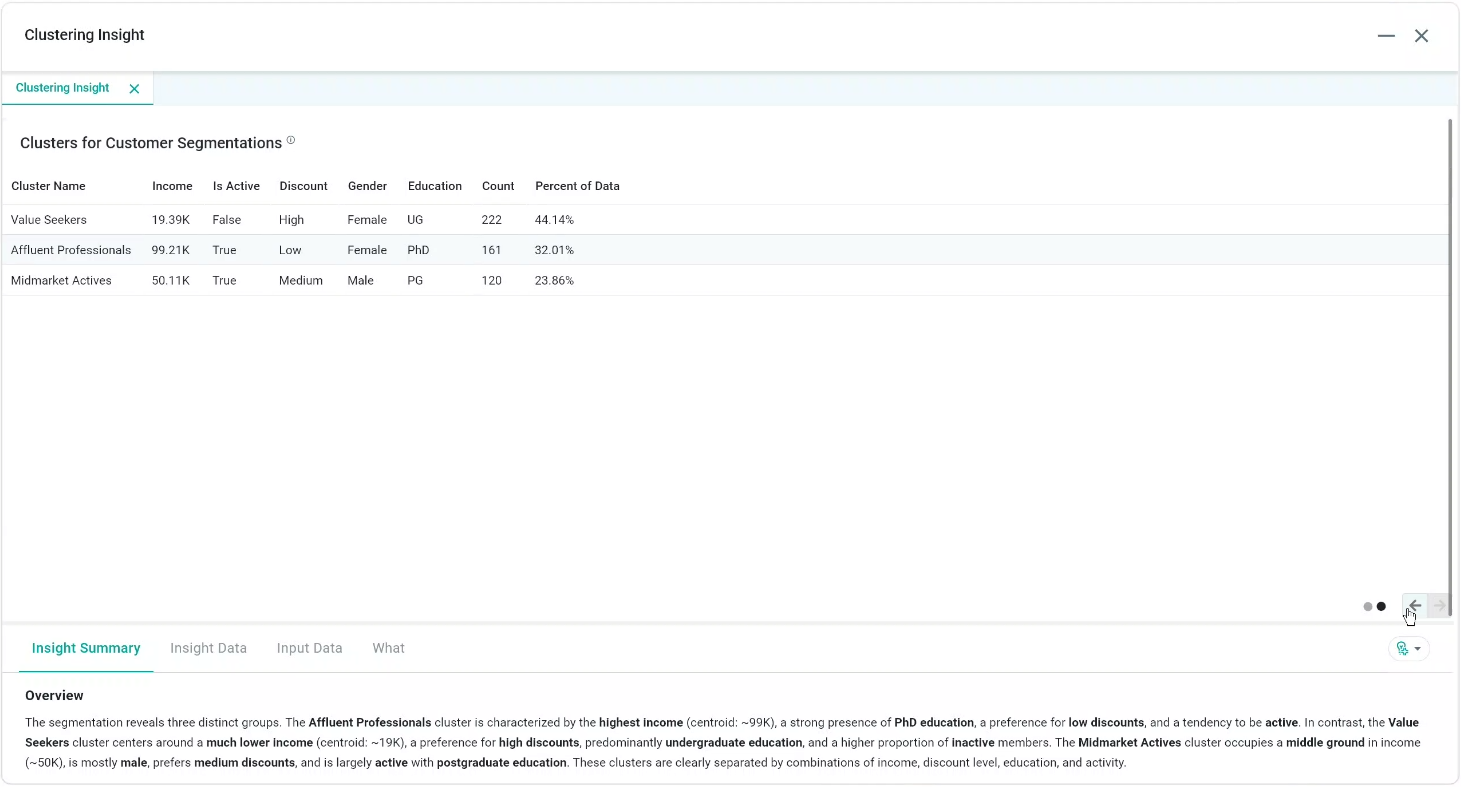Open the green AI assistant dropdown
1461x787 pixels.
(x=1409, y=649)
